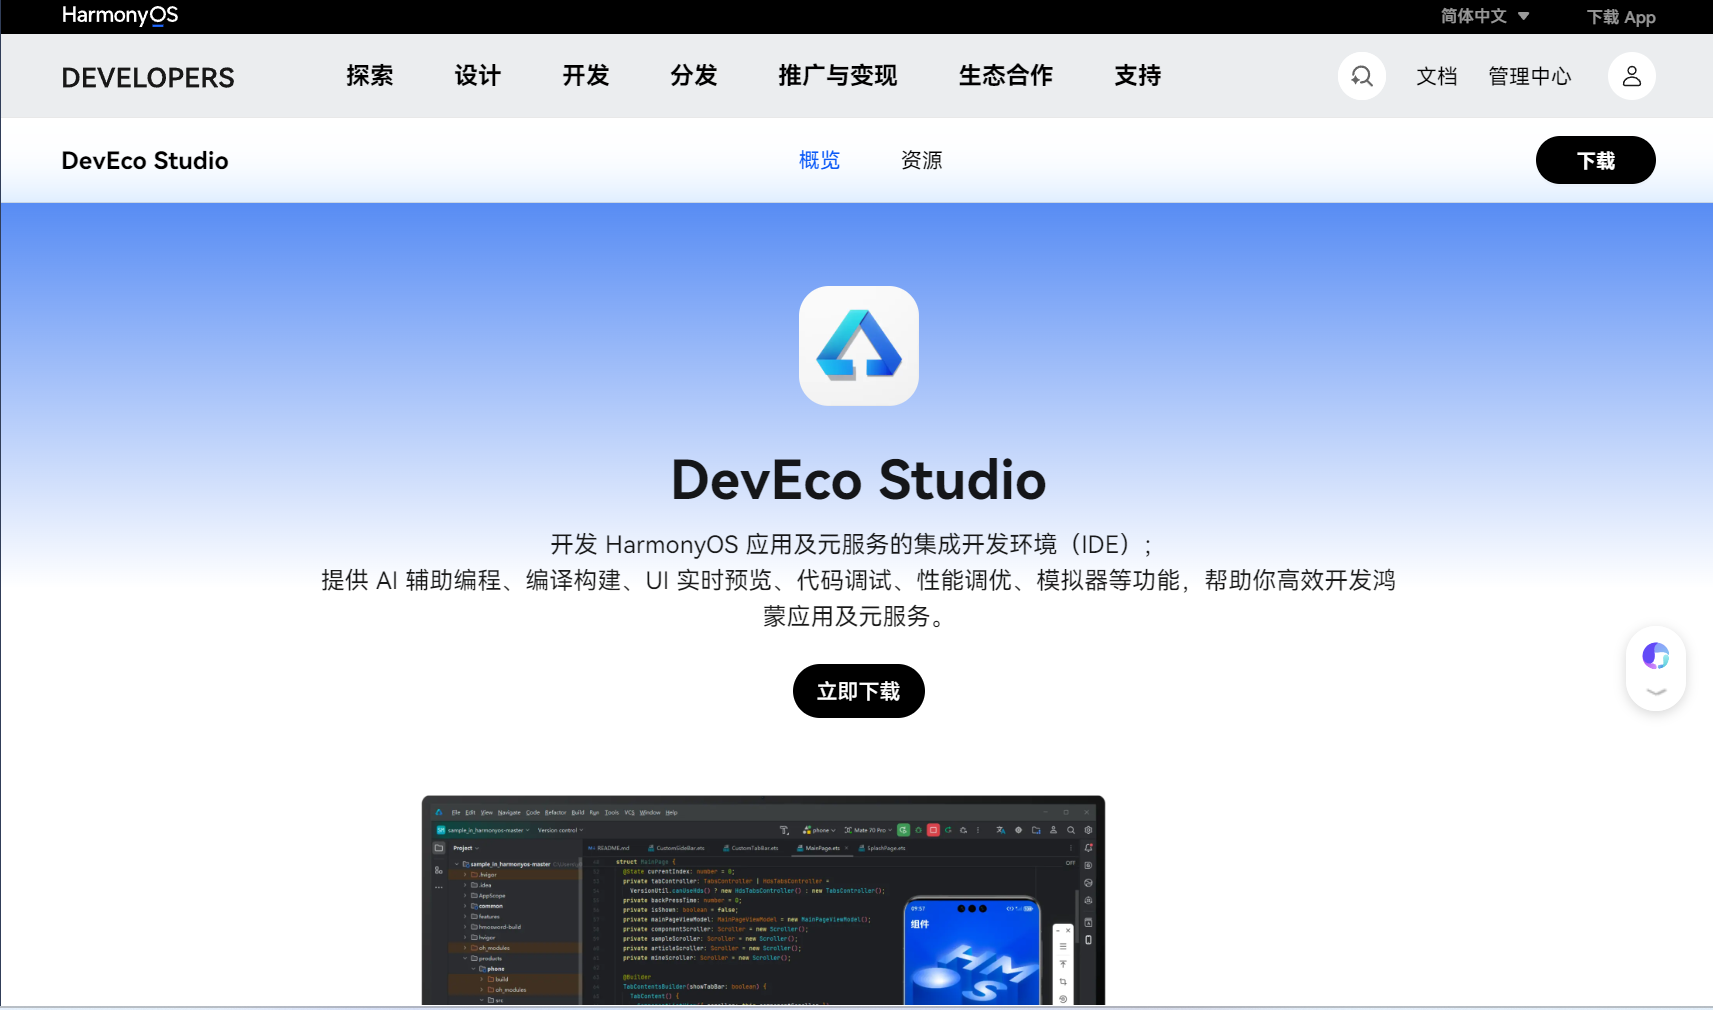
Task: Open the 开发 navigation menu
Action: 586,76
